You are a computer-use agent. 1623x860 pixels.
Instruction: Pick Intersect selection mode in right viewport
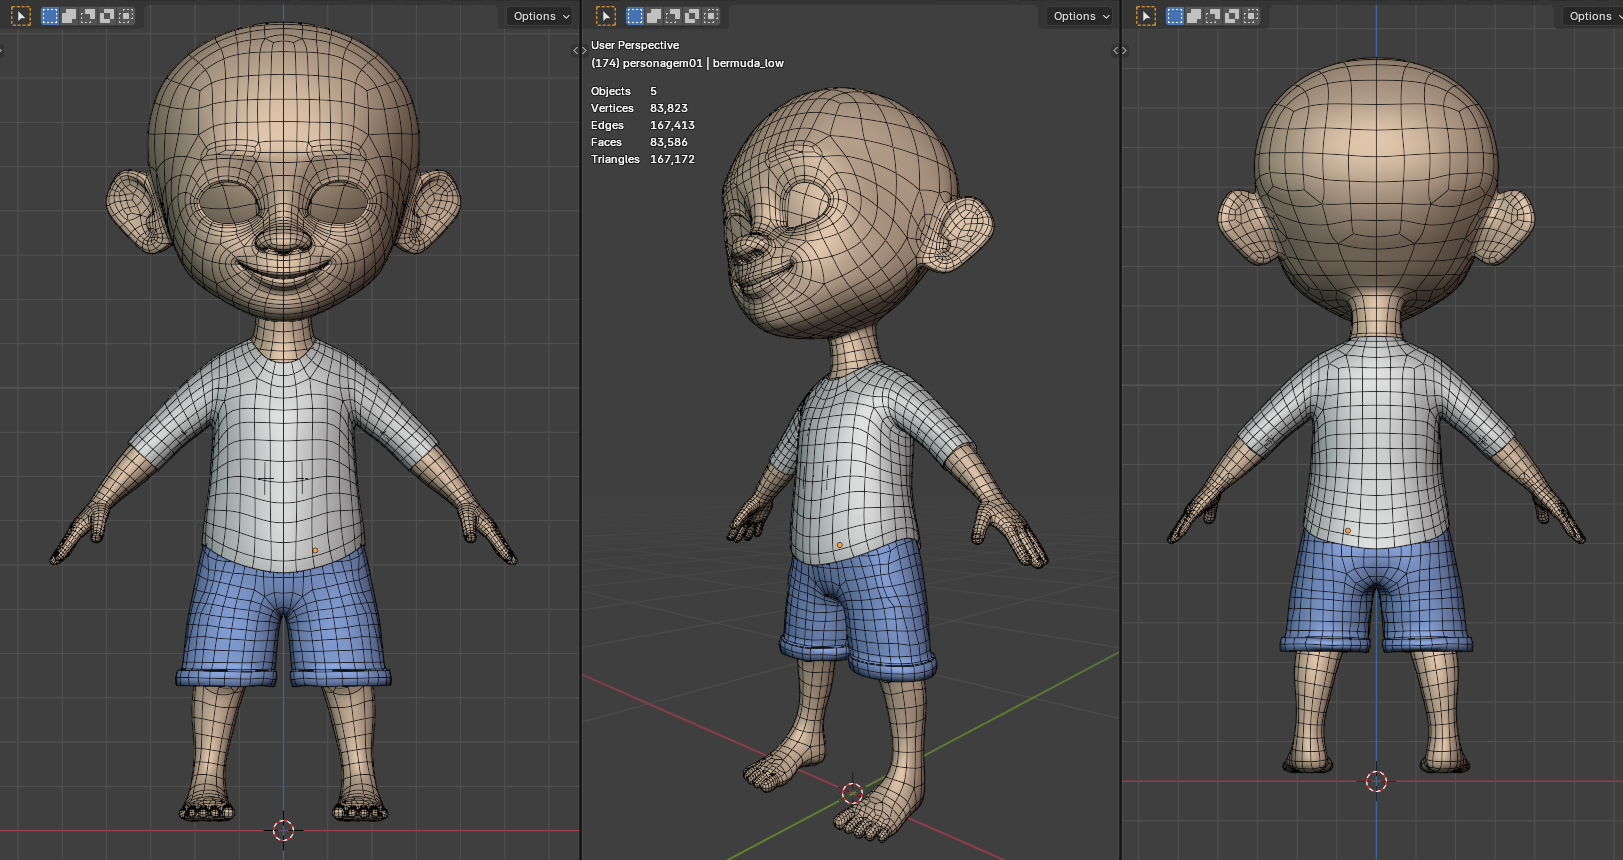(x=1251, y=16)
